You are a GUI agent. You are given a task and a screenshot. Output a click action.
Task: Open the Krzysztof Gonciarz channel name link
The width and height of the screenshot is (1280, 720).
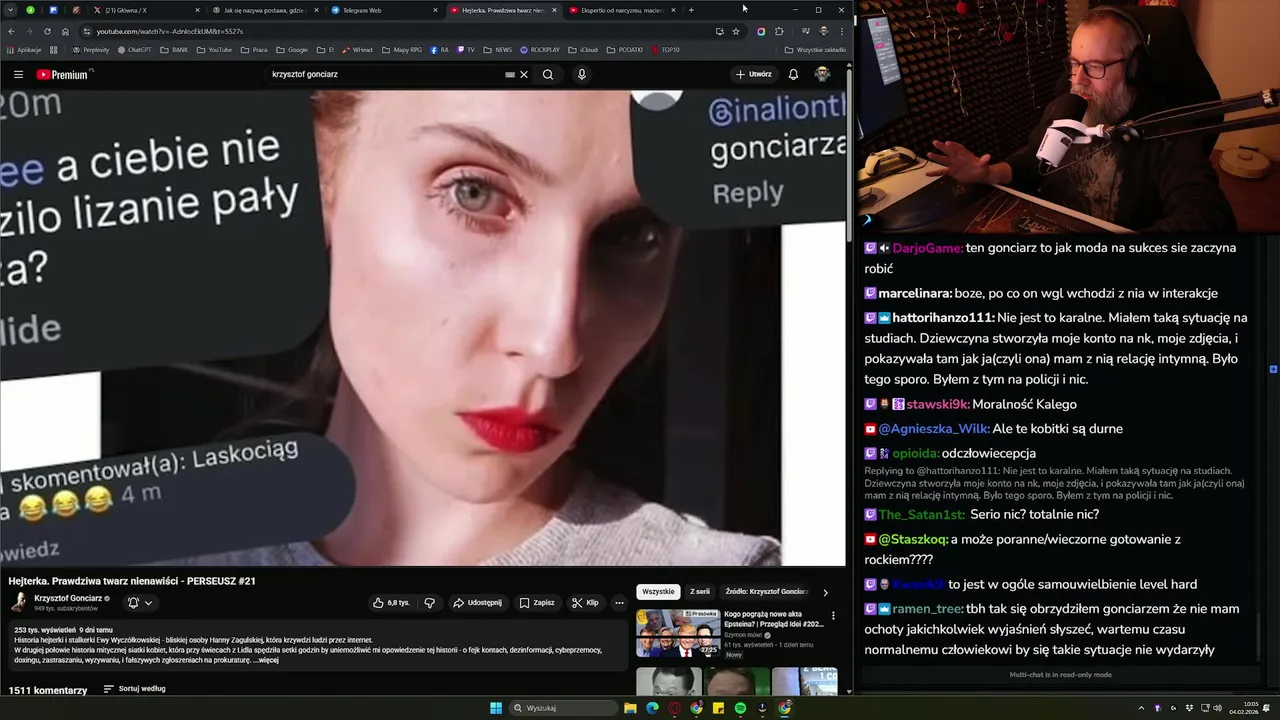coord(68,598)
